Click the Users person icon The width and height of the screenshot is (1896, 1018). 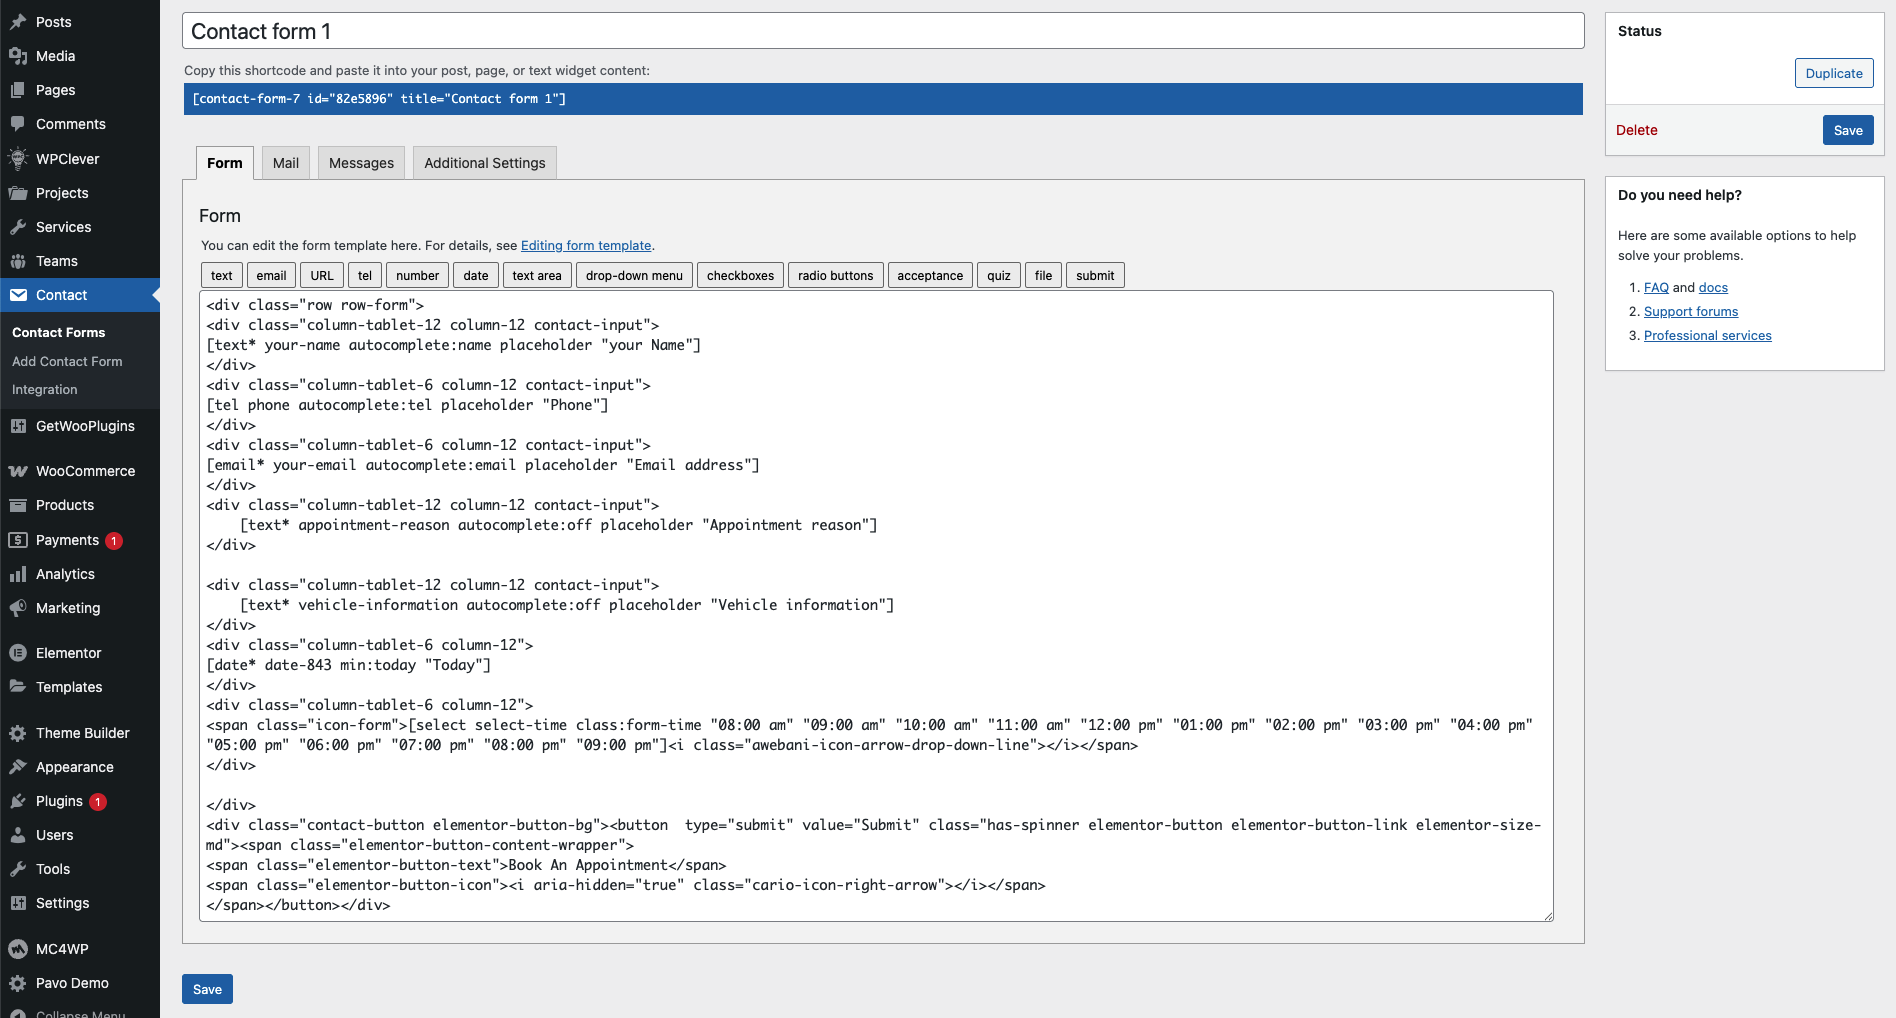[x=18, y=835]
